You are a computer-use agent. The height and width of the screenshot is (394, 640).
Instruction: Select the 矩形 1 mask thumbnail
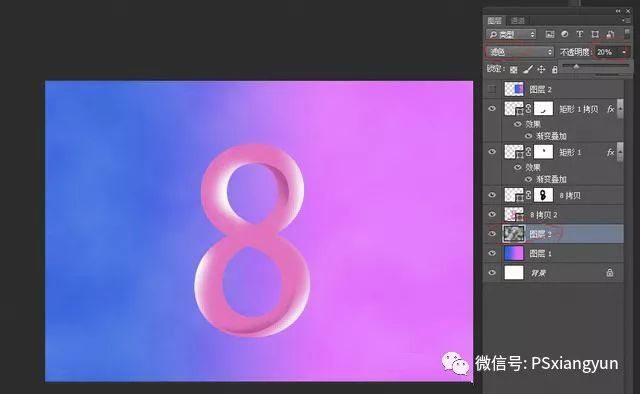pyautogui.click(x=543, y=152)
